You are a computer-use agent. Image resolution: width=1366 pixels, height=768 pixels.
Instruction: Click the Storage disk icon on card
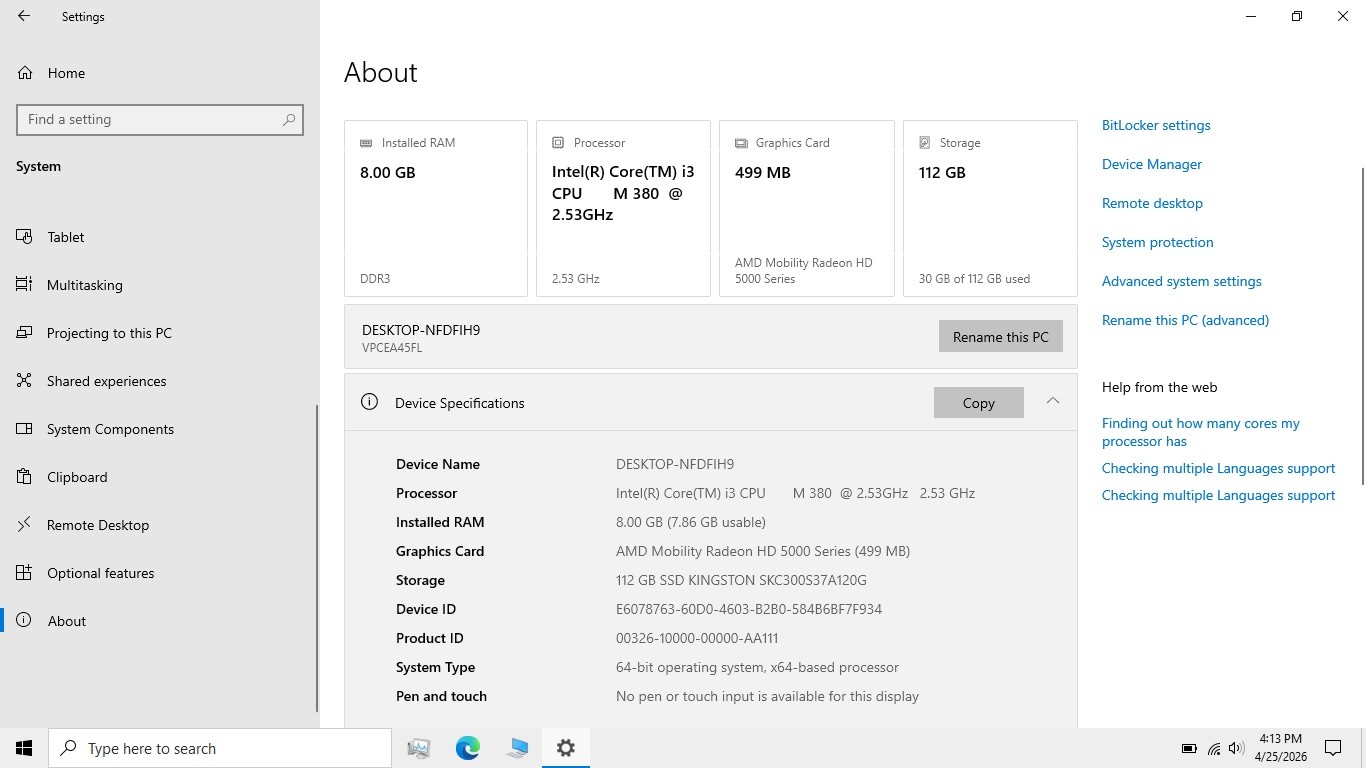(925, 143)
